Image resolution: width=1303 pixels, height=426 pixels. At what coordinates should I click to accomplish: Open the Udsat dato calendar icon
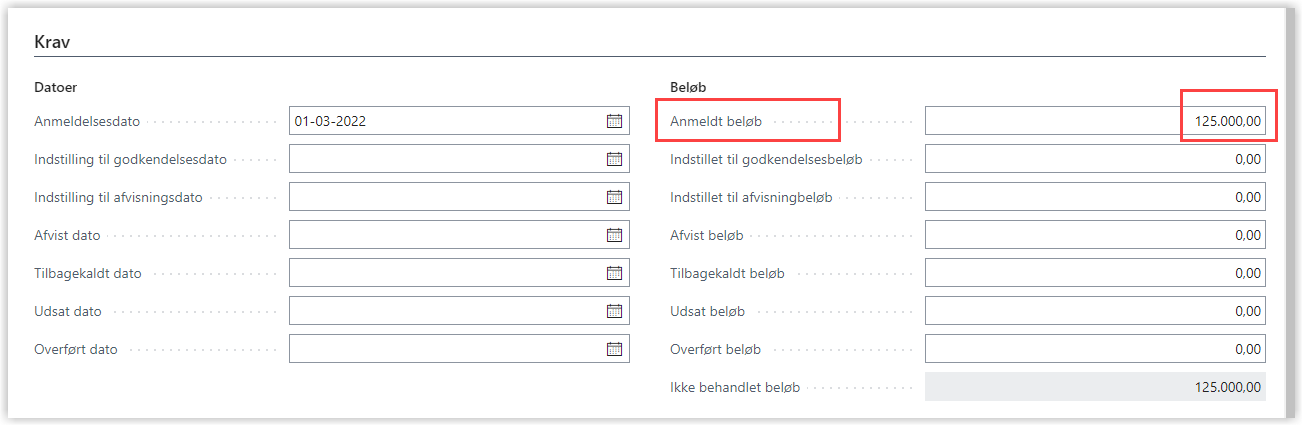(x=614, y=311)
